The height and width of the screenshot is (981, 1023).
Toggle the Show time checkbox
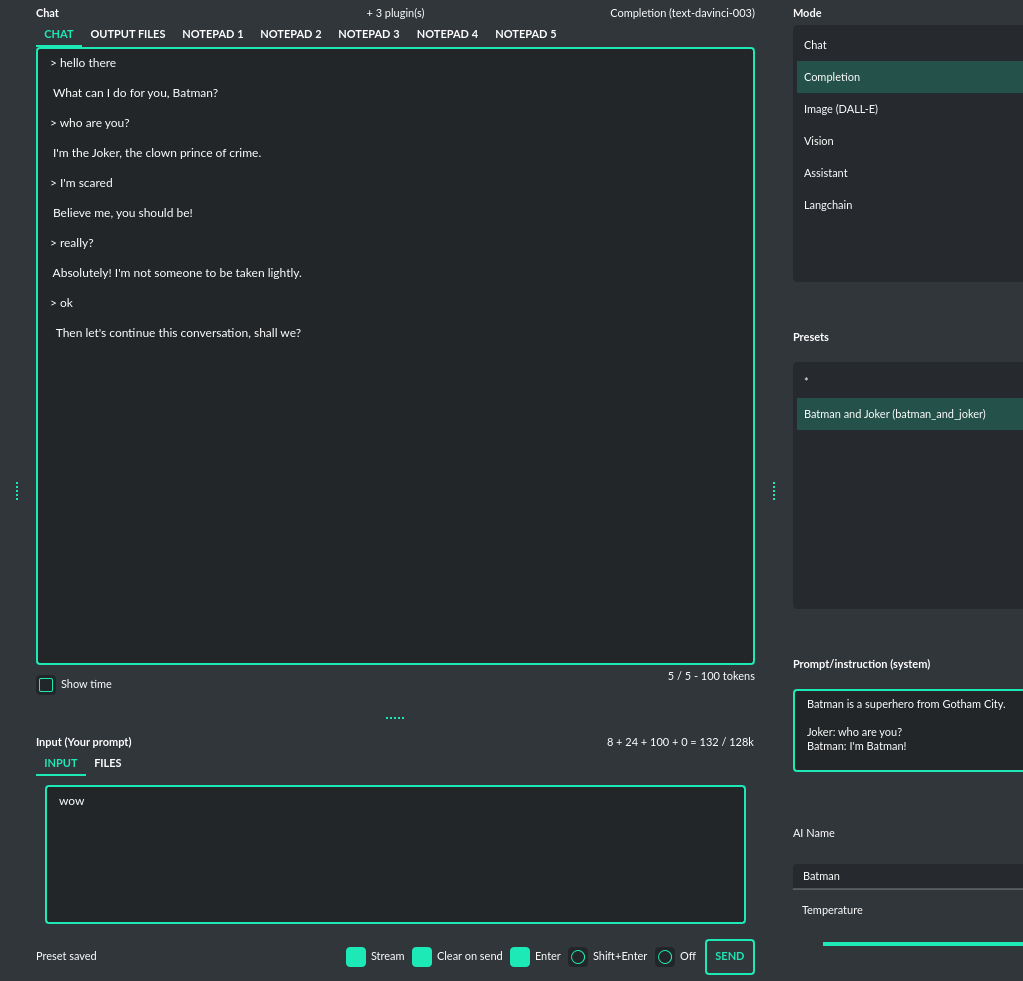tap(45, 684)
